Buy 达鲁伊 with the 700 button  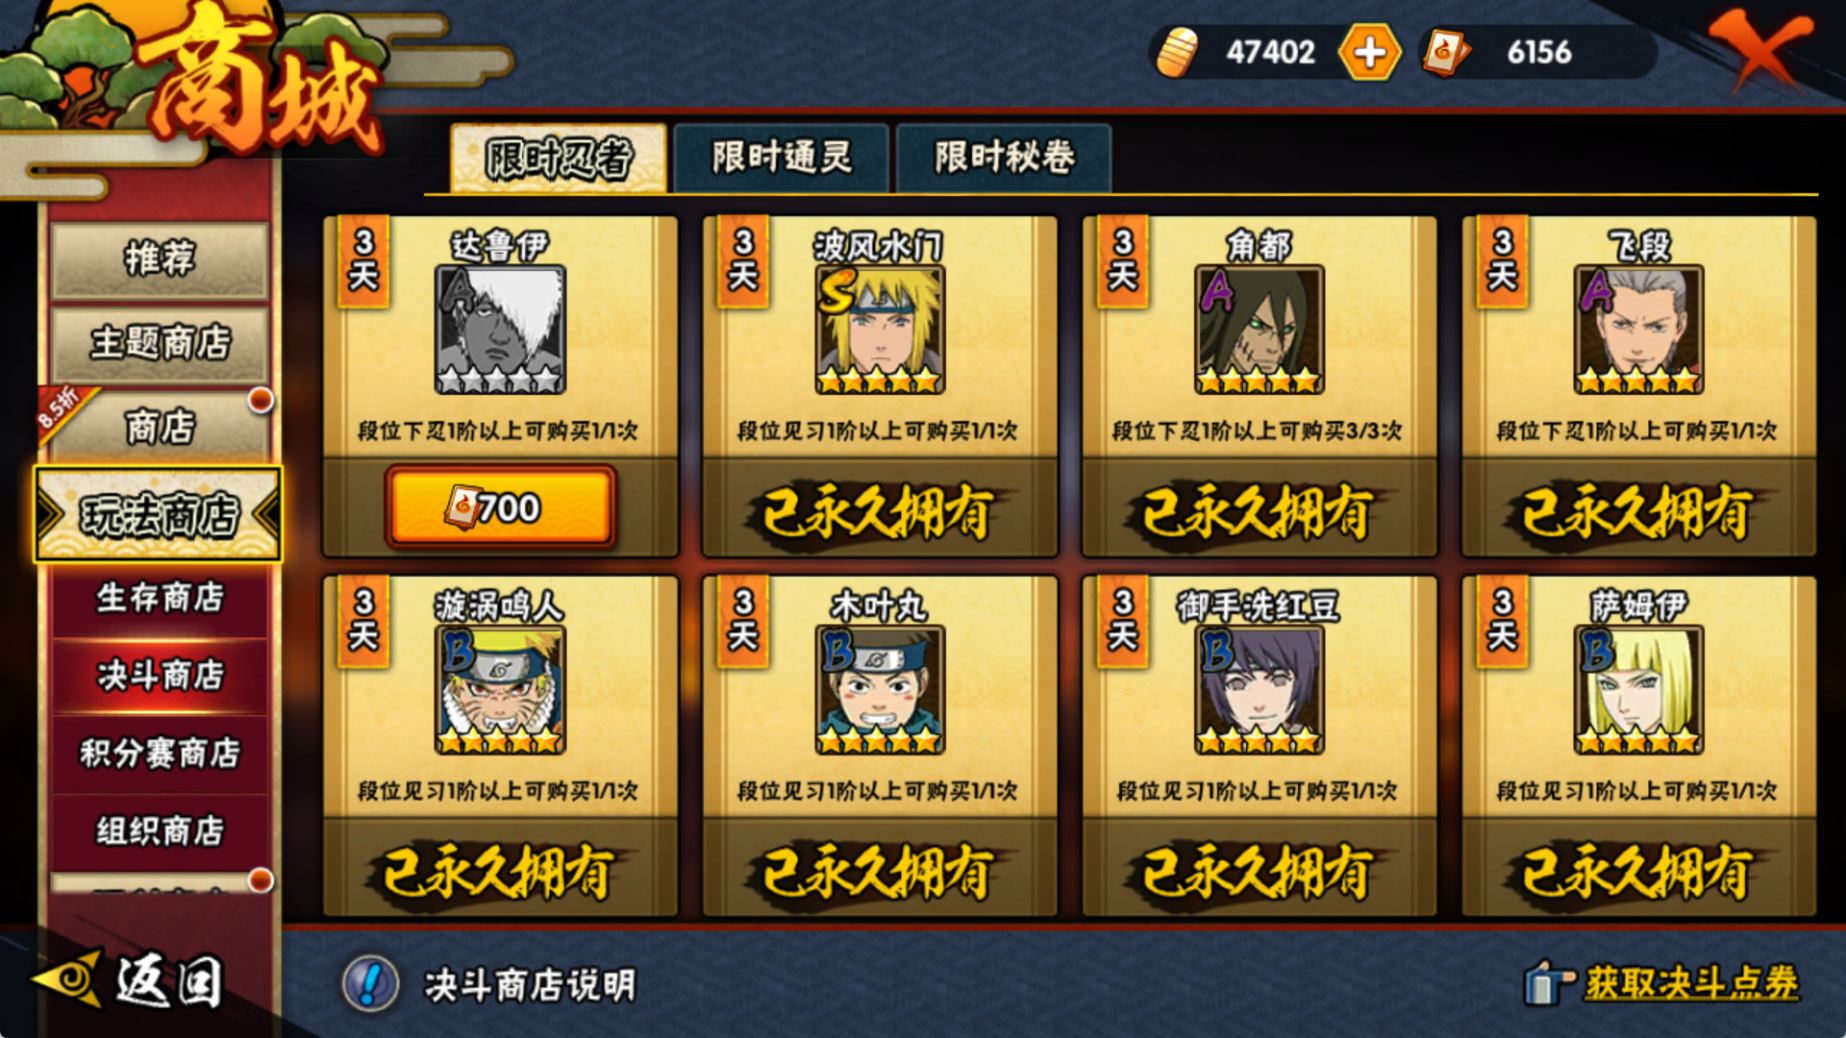[x=500, y=507]
